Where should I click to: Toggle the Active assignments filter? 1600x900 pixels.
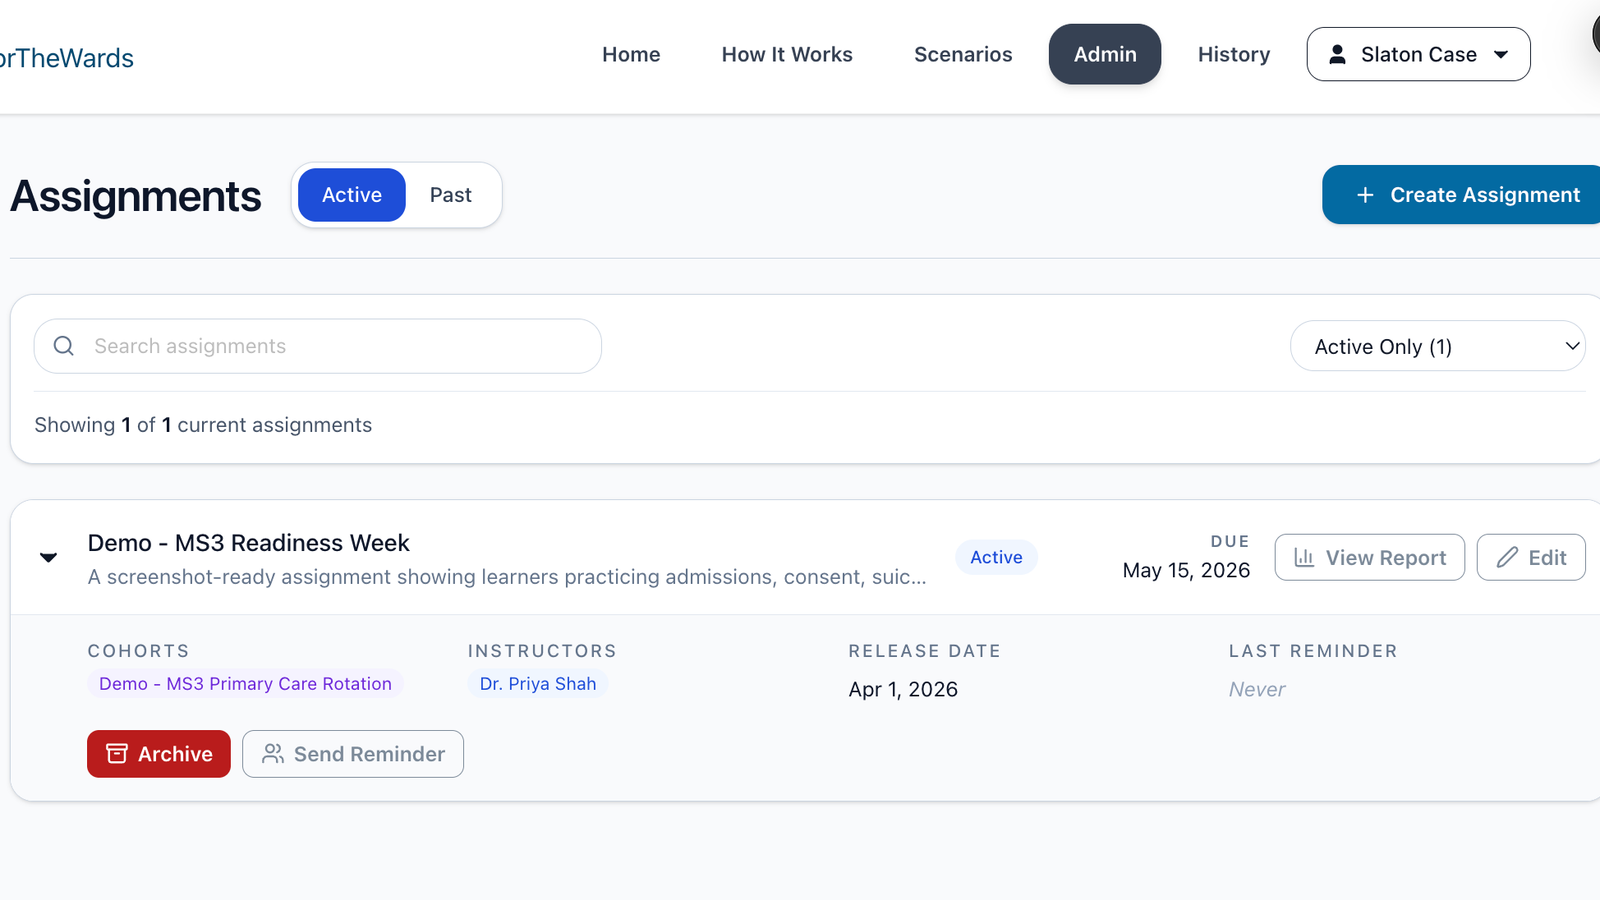(x=350, y=195)
